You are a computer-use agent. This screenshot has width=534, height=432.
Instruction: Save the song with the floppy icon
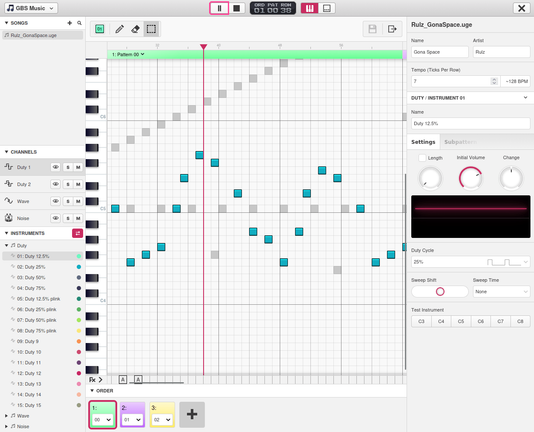point(372,29)
